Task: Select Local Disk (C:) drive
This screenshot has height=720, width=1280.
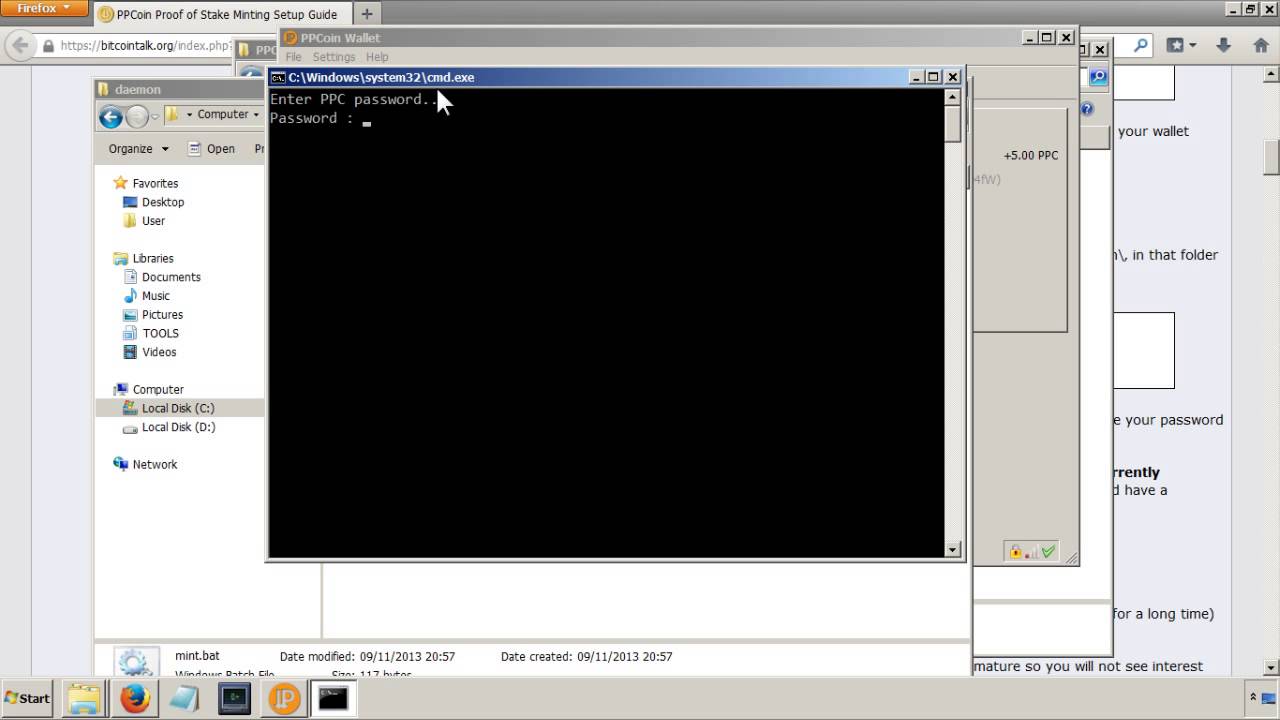Action: 178,408
